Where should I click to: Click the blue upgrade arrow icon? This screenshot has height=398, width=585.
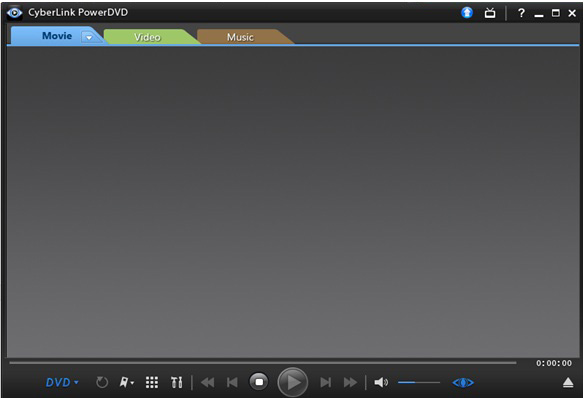pyautogui.click(x=467, y=13)
